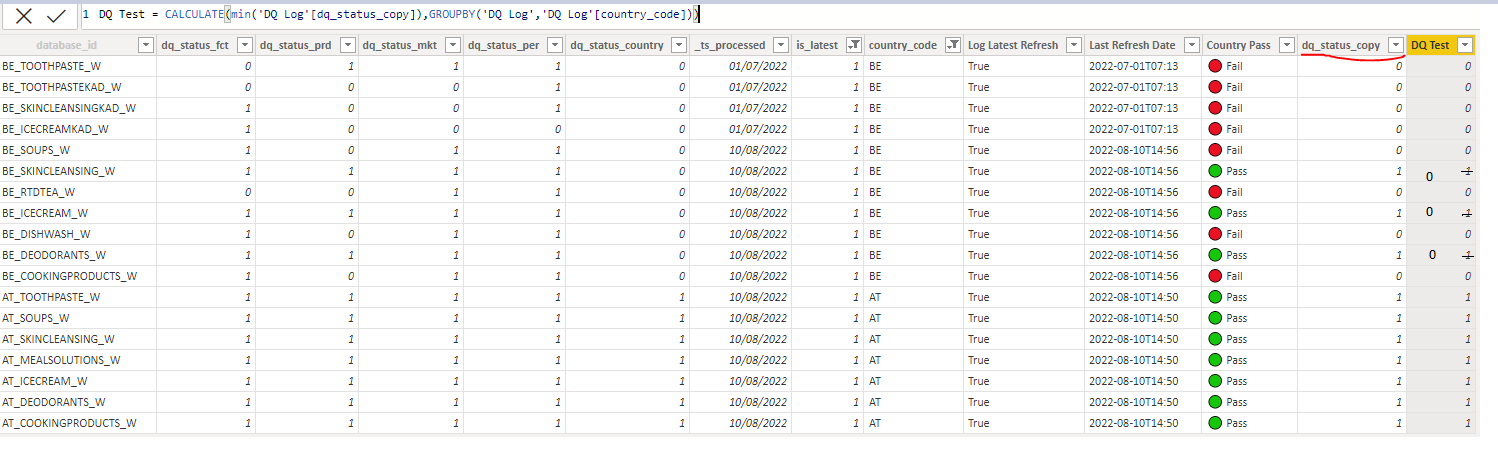Click the green Pass icon for AT_TOOTHPASTE_W
The width and height of the screenshot is (1498, 472).
pos(1215,297)
